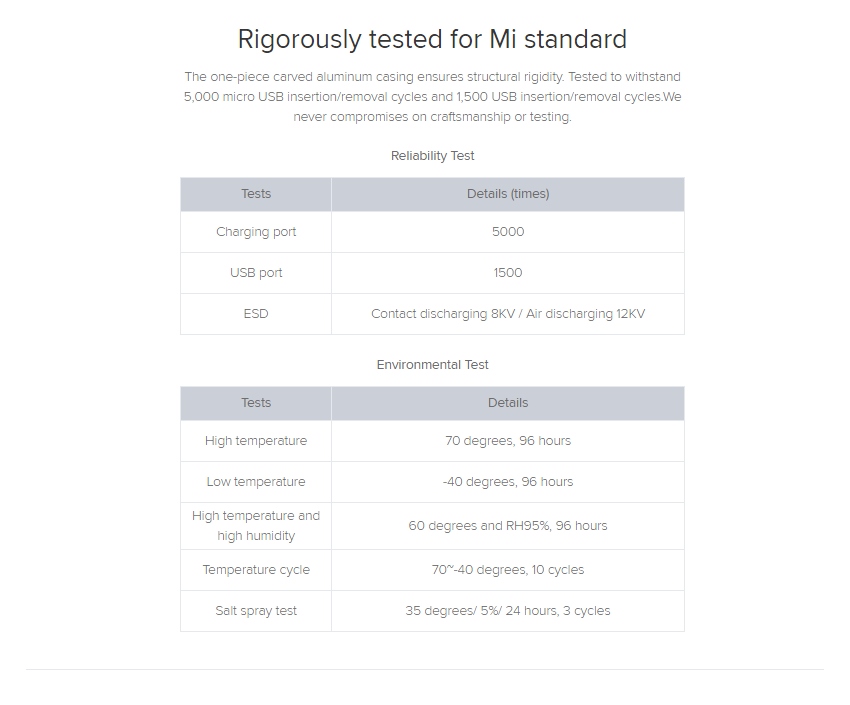Select the 'High temperature' row label
This screenshot has height=705, width=850.
click(256, 441)
